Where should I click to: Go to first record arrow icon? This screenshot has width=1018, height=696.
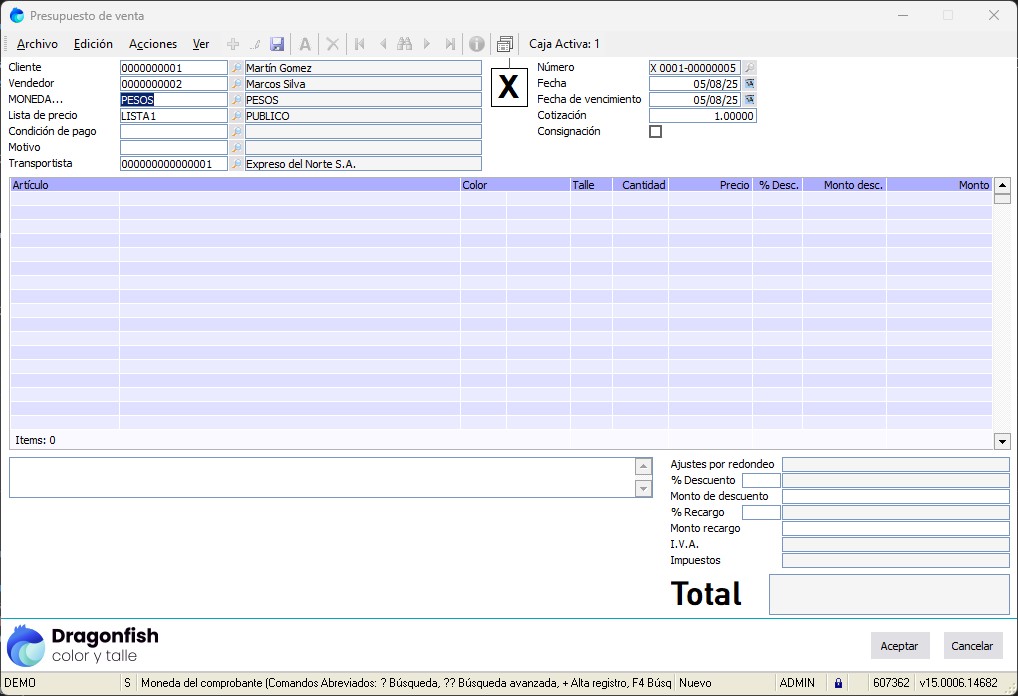pyautogui.click(x=359, y=44)
